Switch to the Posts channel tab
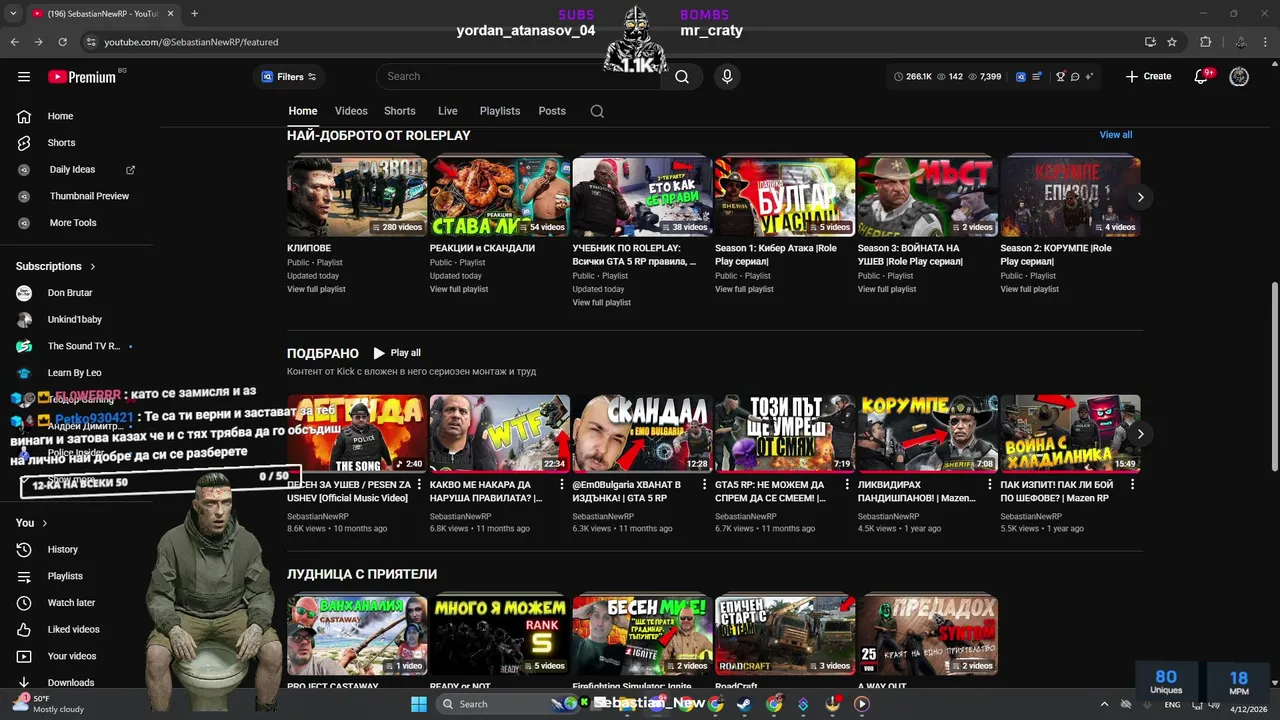The height and width of the screenshot is (720, 1280). pos(552,111)
